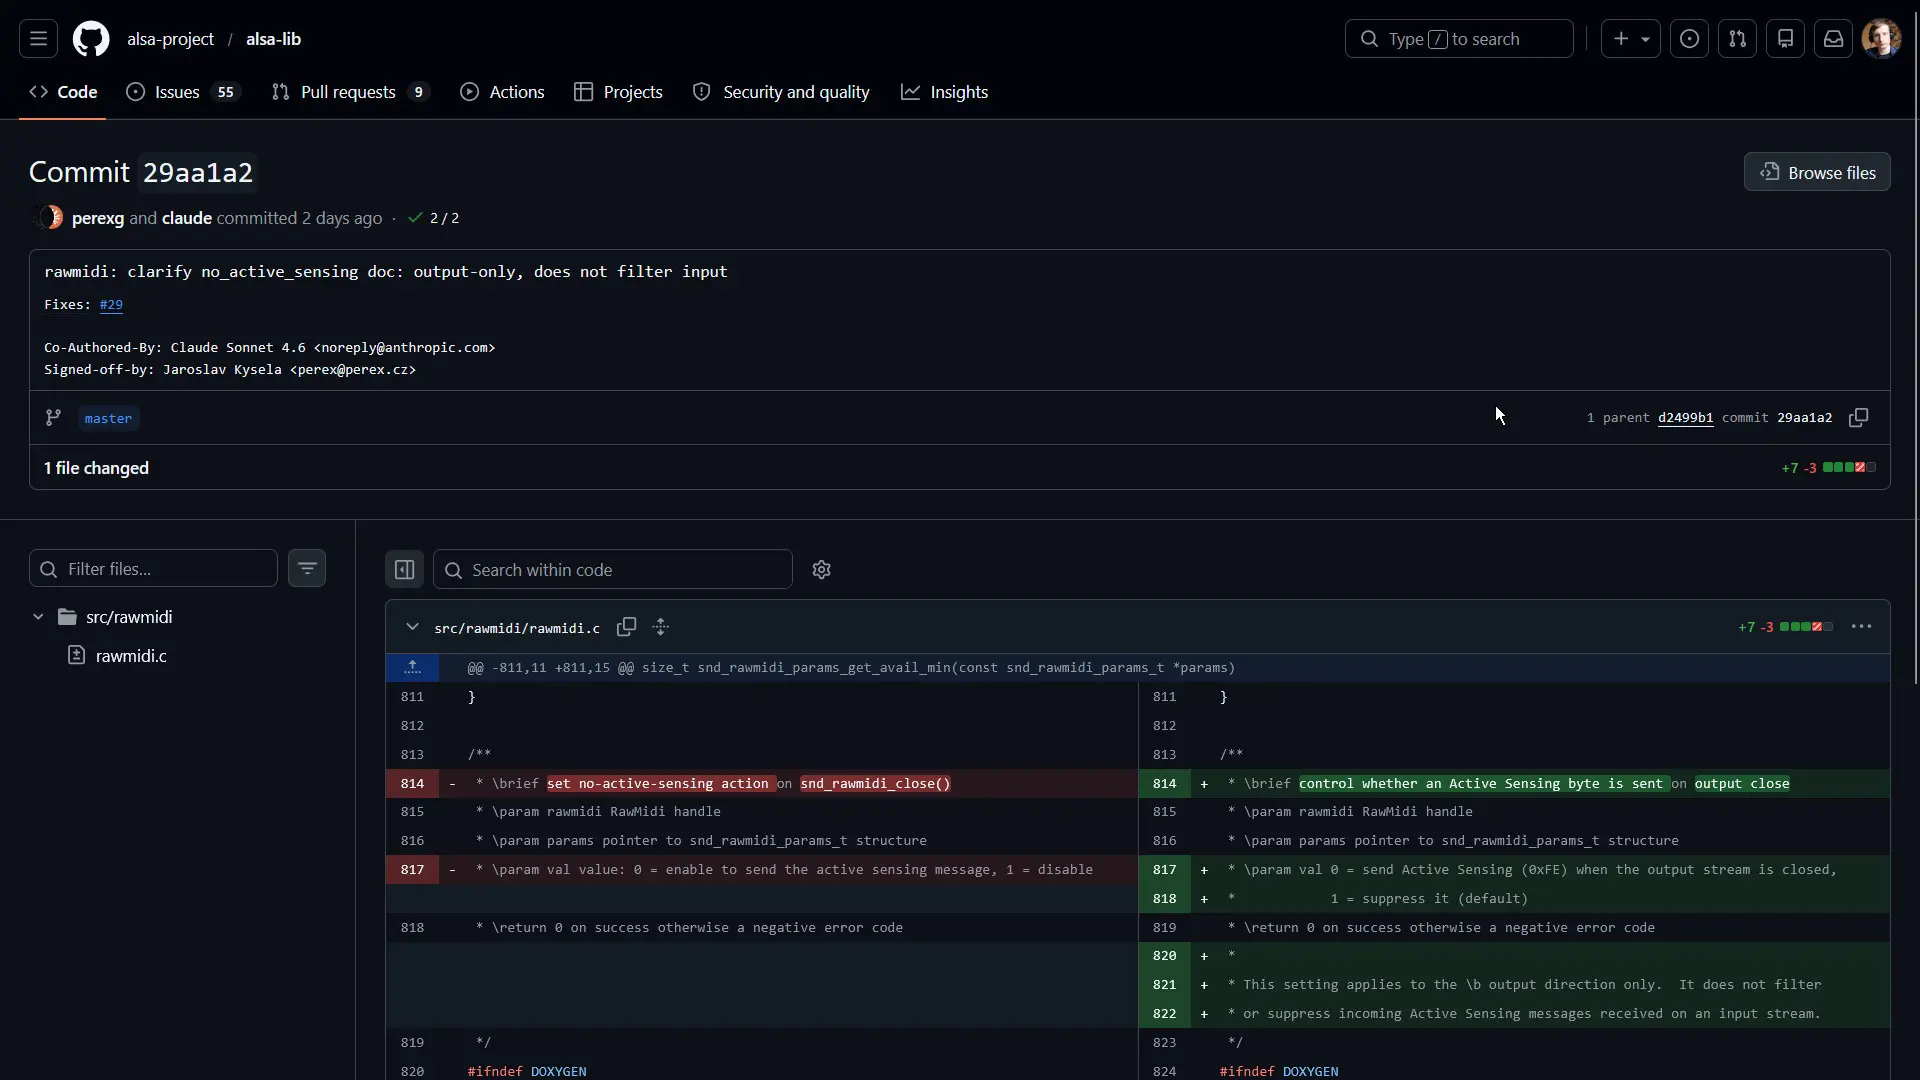The width and height of the screenshot is (1920, 1080).
Task: Open the alsa-project organization link
Action: pyautogui.click(x=170, y=39)
